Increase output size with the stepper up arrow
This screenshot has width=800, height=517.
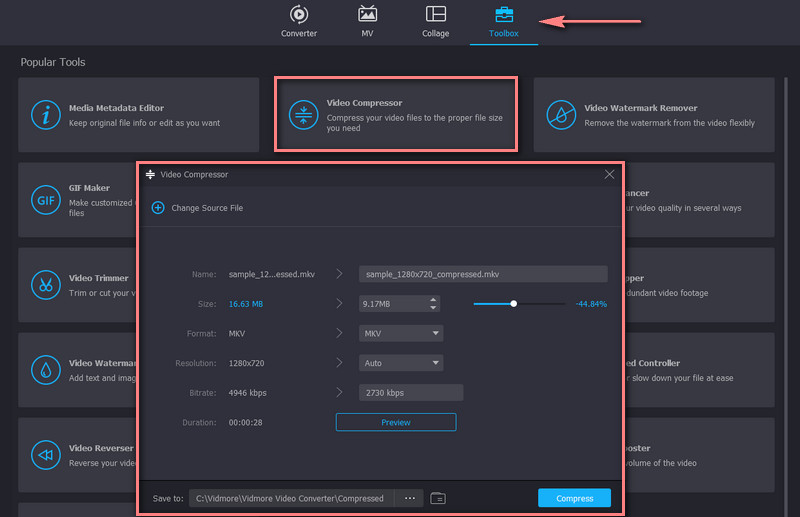click(x=433, y=299)
